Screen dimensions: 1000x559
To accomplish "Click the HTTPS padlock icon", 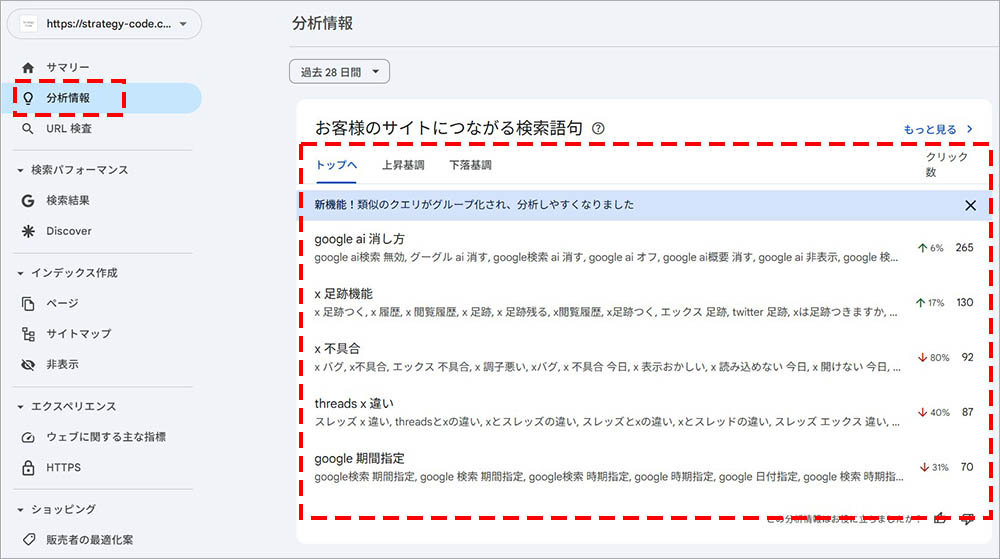I will 28,468.
